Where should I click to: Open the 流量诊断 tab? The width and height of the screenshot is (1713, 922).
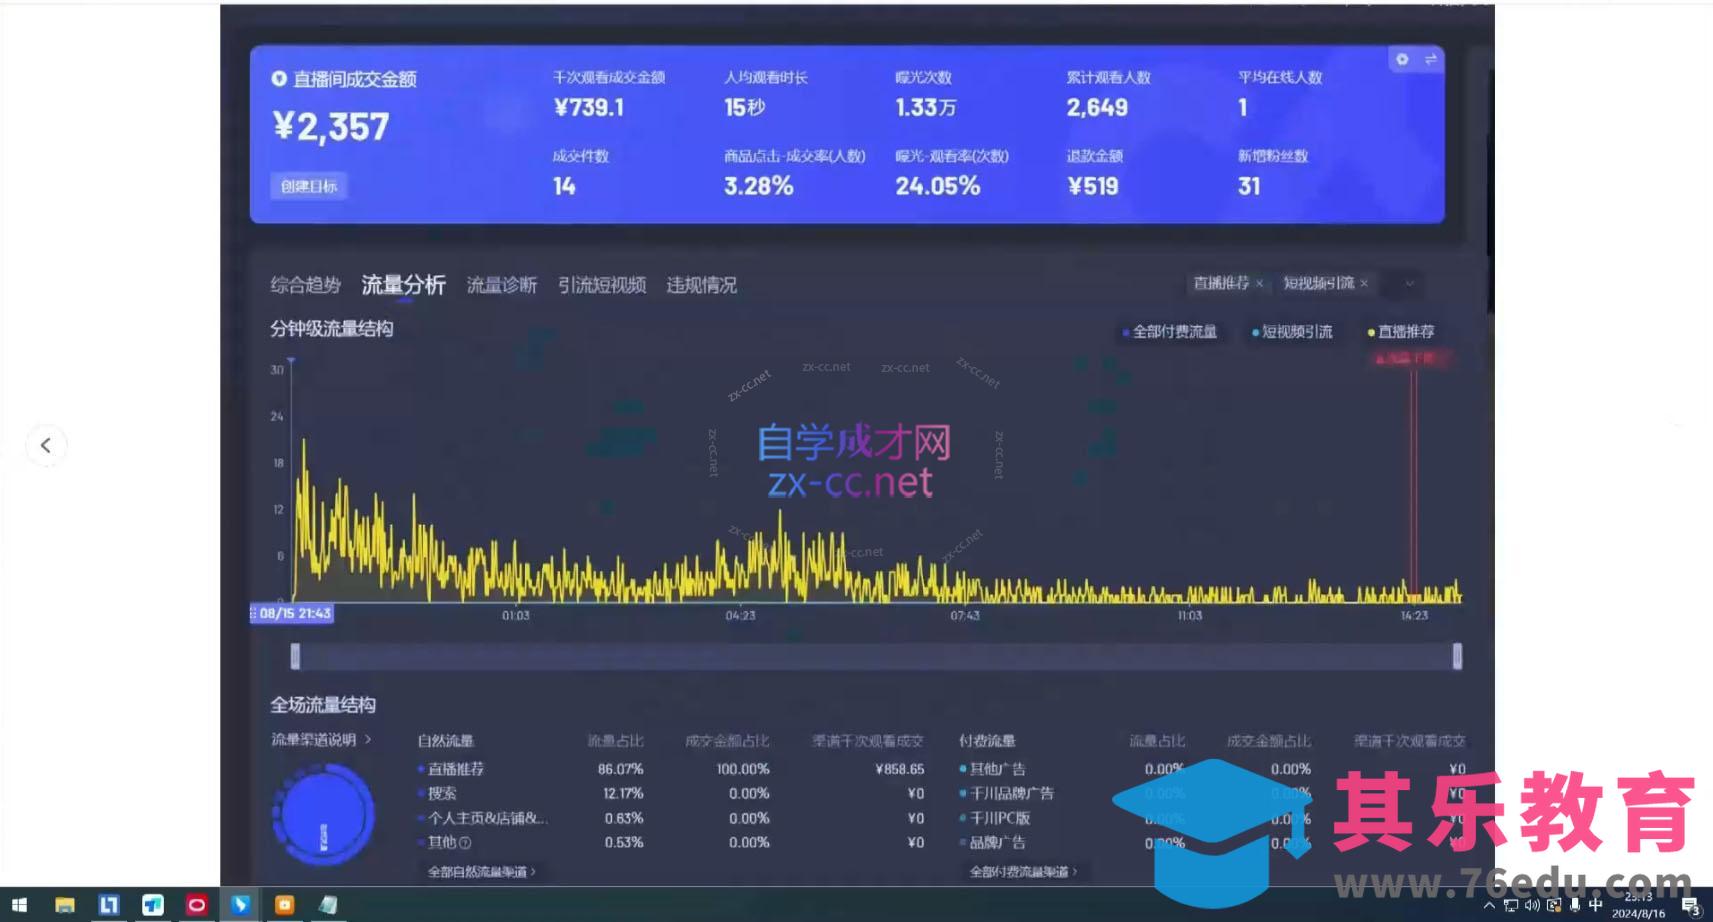click(500, 285)
